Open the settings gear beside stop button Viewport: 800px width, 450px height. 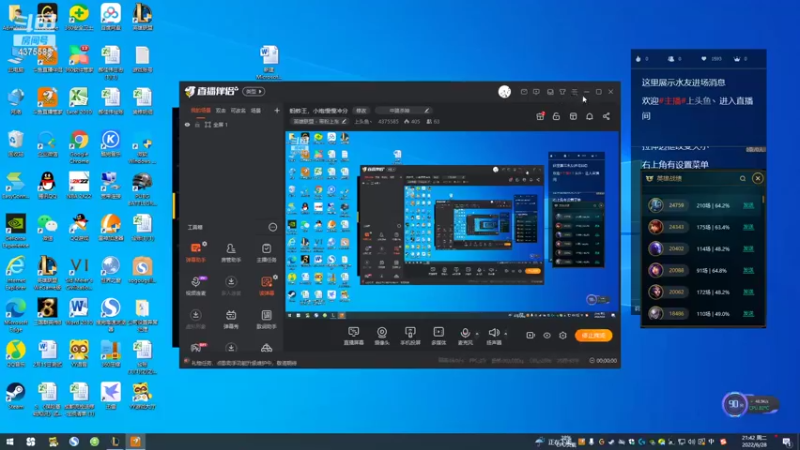point(563,336)
